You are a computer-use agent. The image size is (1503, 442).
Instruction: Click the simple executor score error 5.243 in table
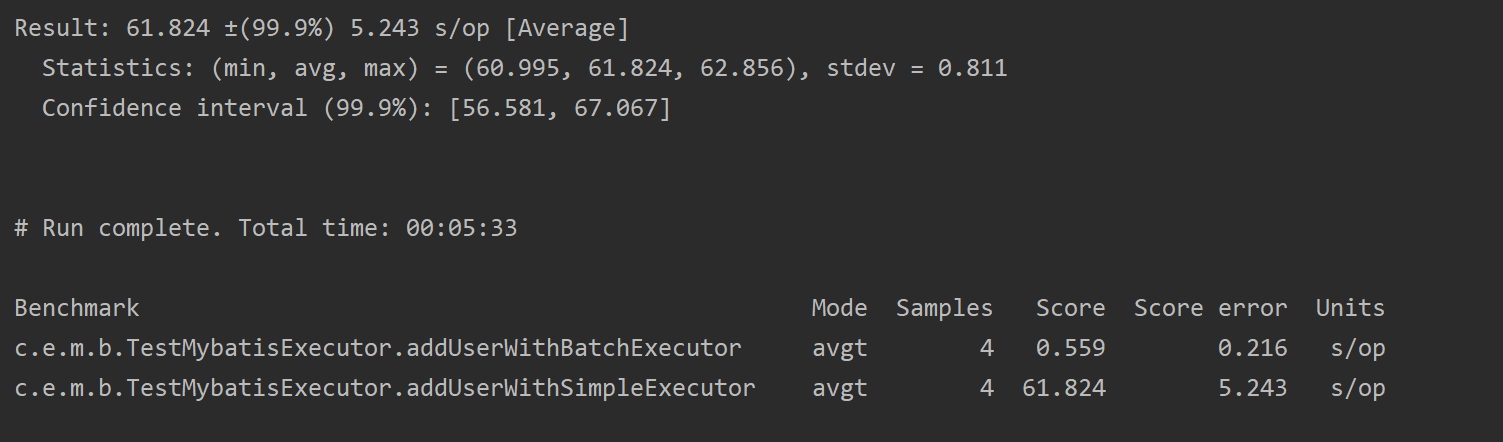1252,388
